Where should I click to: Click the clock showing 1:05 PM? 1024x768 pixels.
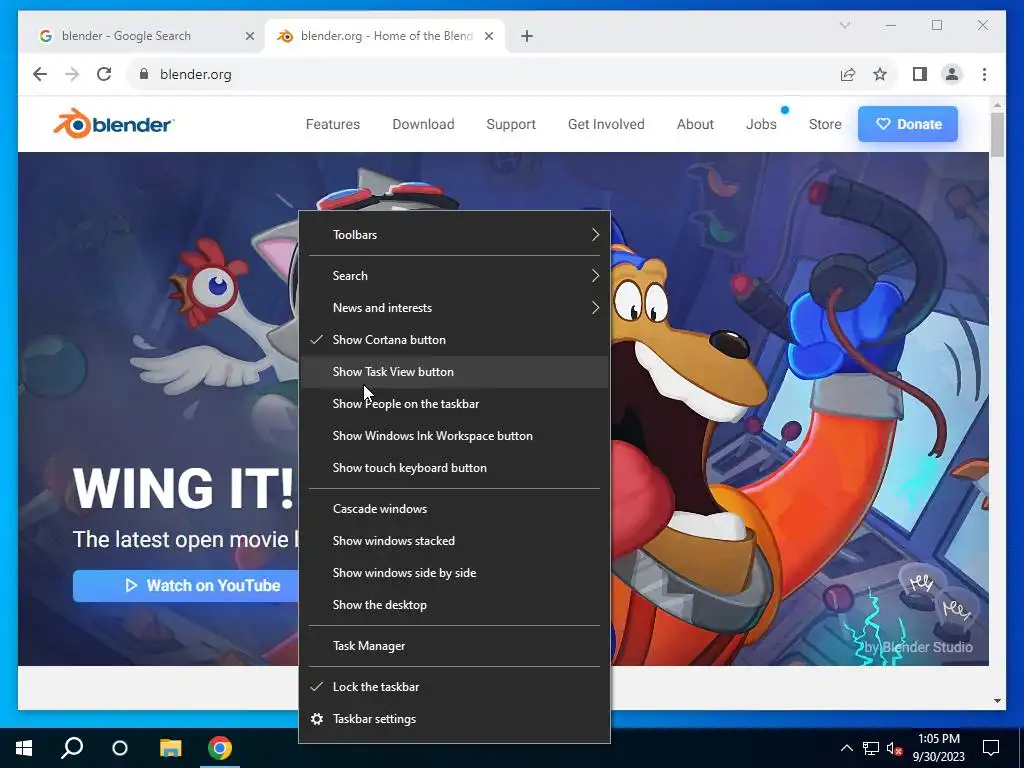coord(938,748)
